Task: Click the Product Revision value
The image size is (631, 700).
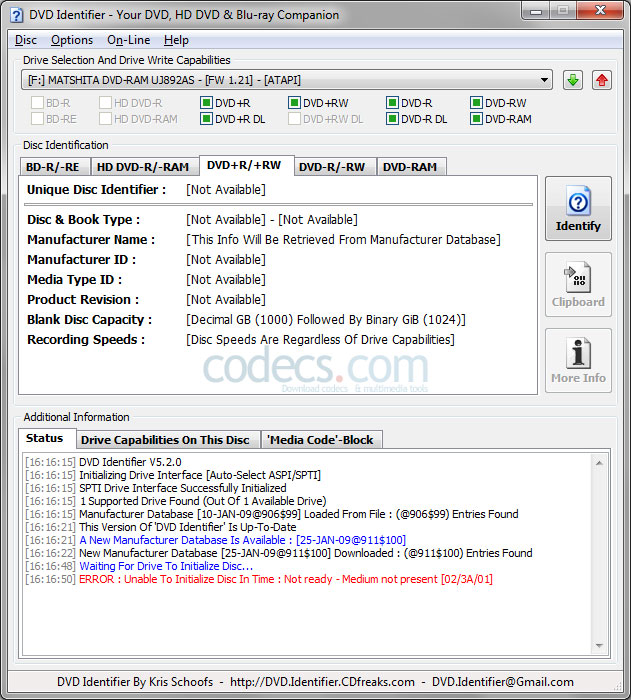Action: tap(226, 300)
